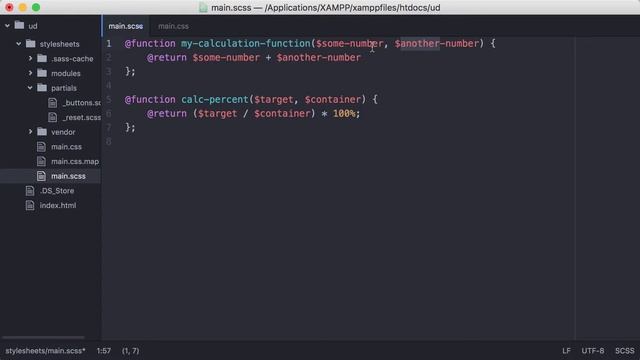The image size is (640, 360).
Task: Click the modules folder icon
Action: pos(42,73)
